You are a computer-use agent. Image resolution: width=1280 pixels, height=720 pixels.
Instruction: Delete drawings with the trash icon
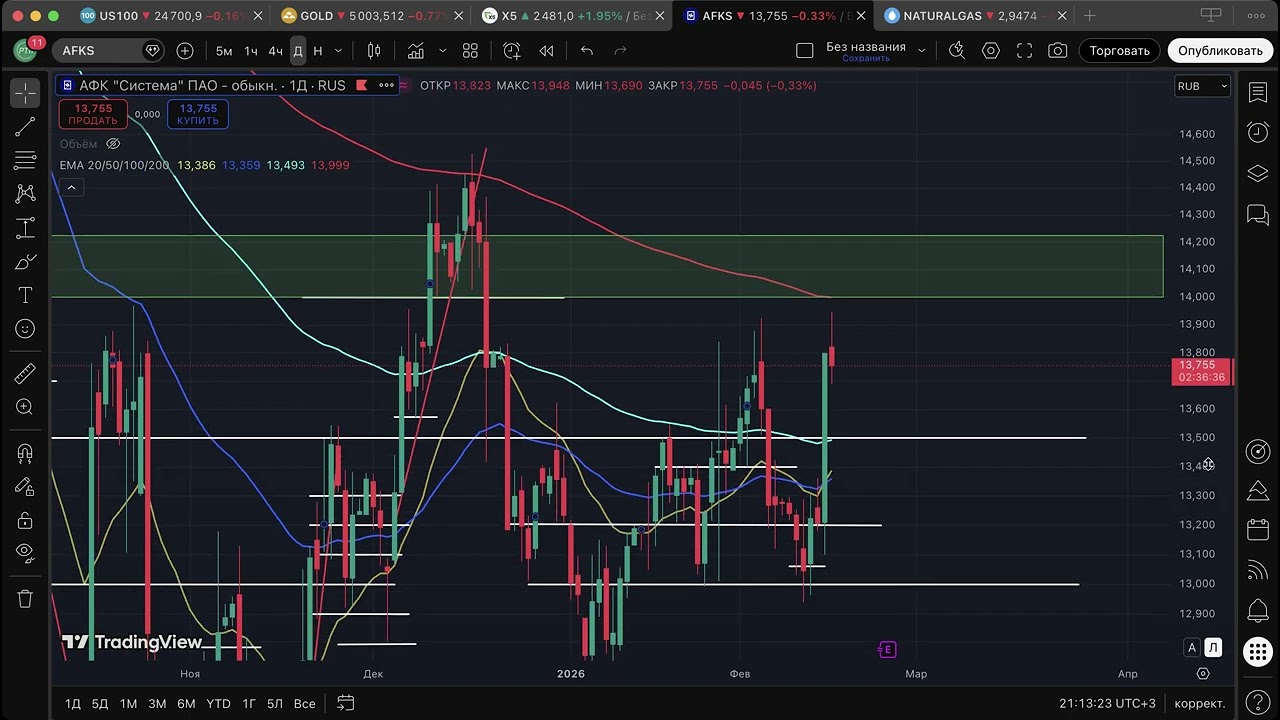[25, 599]
